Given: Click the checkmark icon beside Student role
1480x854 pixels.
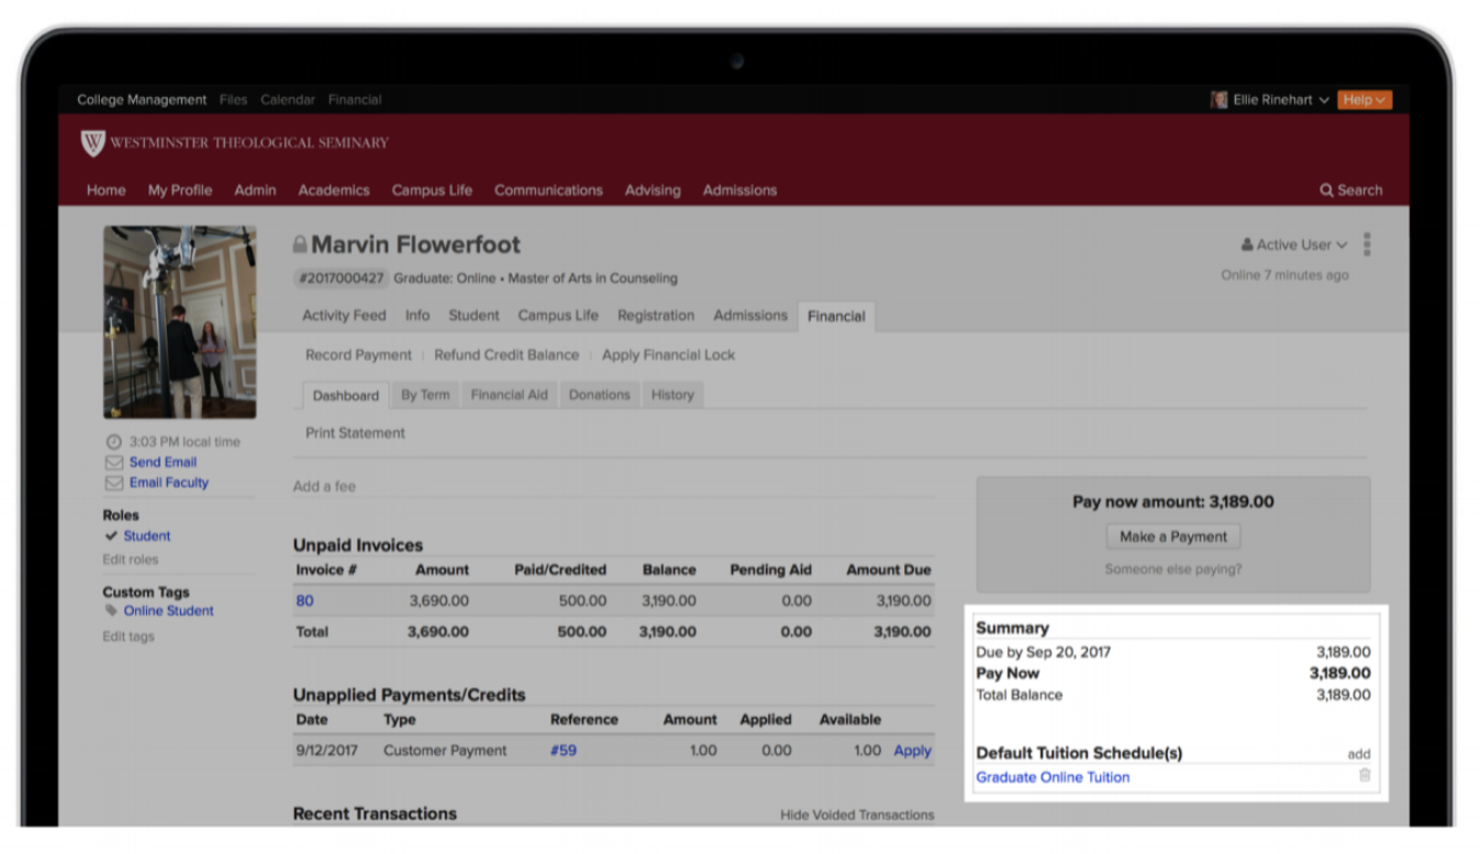Looking at the screenshot, I should click(x=111, y=536).
